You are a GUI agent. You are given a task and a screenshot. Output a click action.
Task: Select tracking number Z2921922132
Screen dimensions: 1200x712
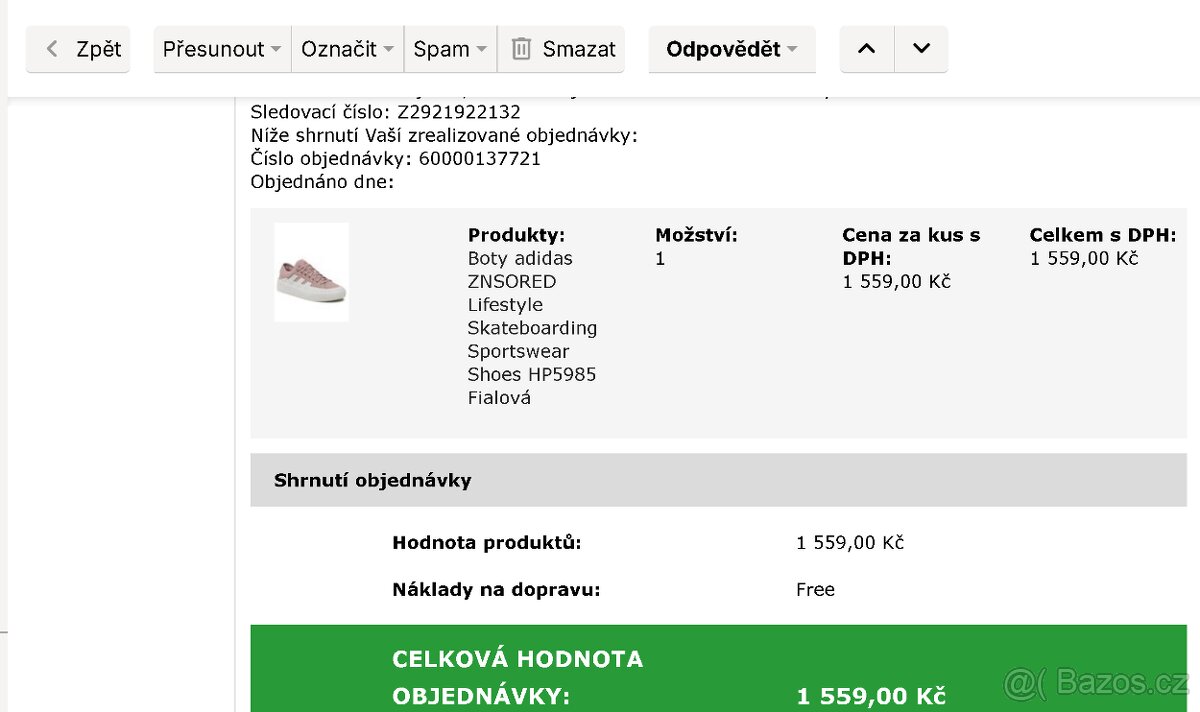(458, 112)
